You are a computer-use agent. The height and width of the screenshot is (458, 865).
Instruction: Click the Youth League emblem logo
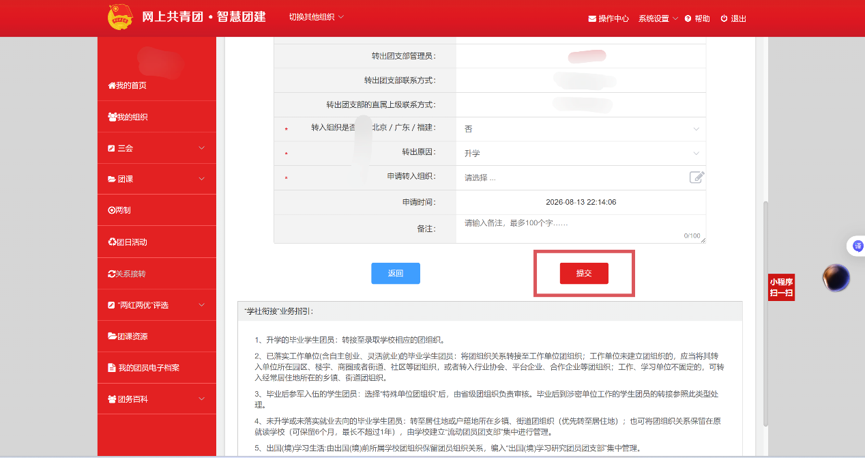(120, 17)
